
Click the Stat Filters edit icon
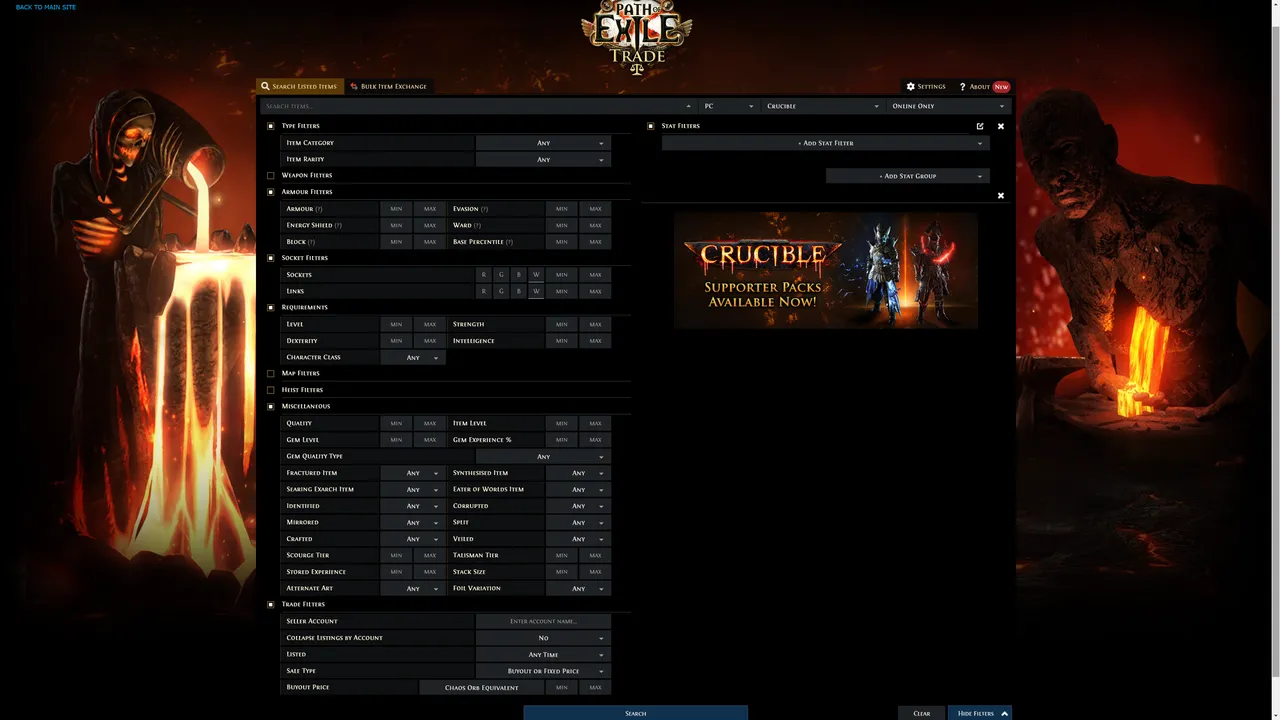980,126
